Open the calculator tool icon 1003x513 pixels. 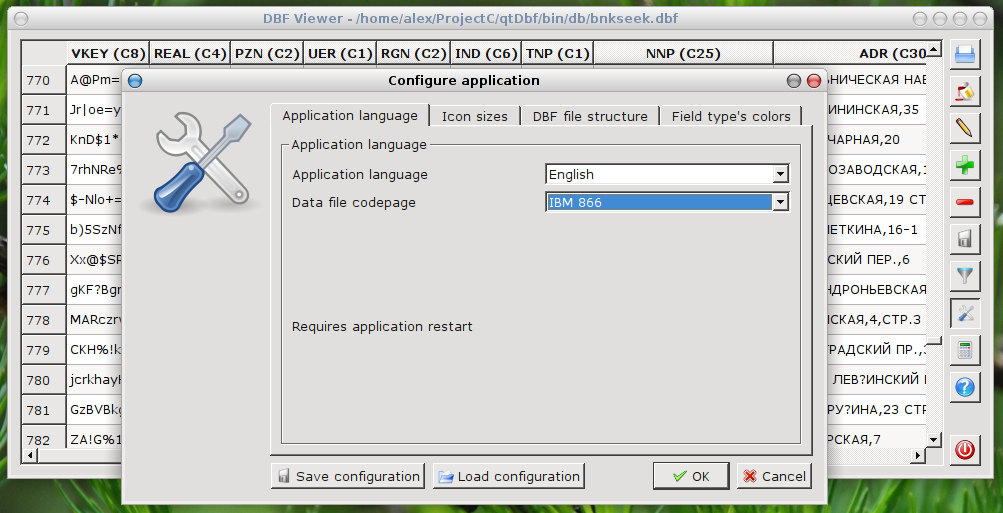(x=964, y=349)
